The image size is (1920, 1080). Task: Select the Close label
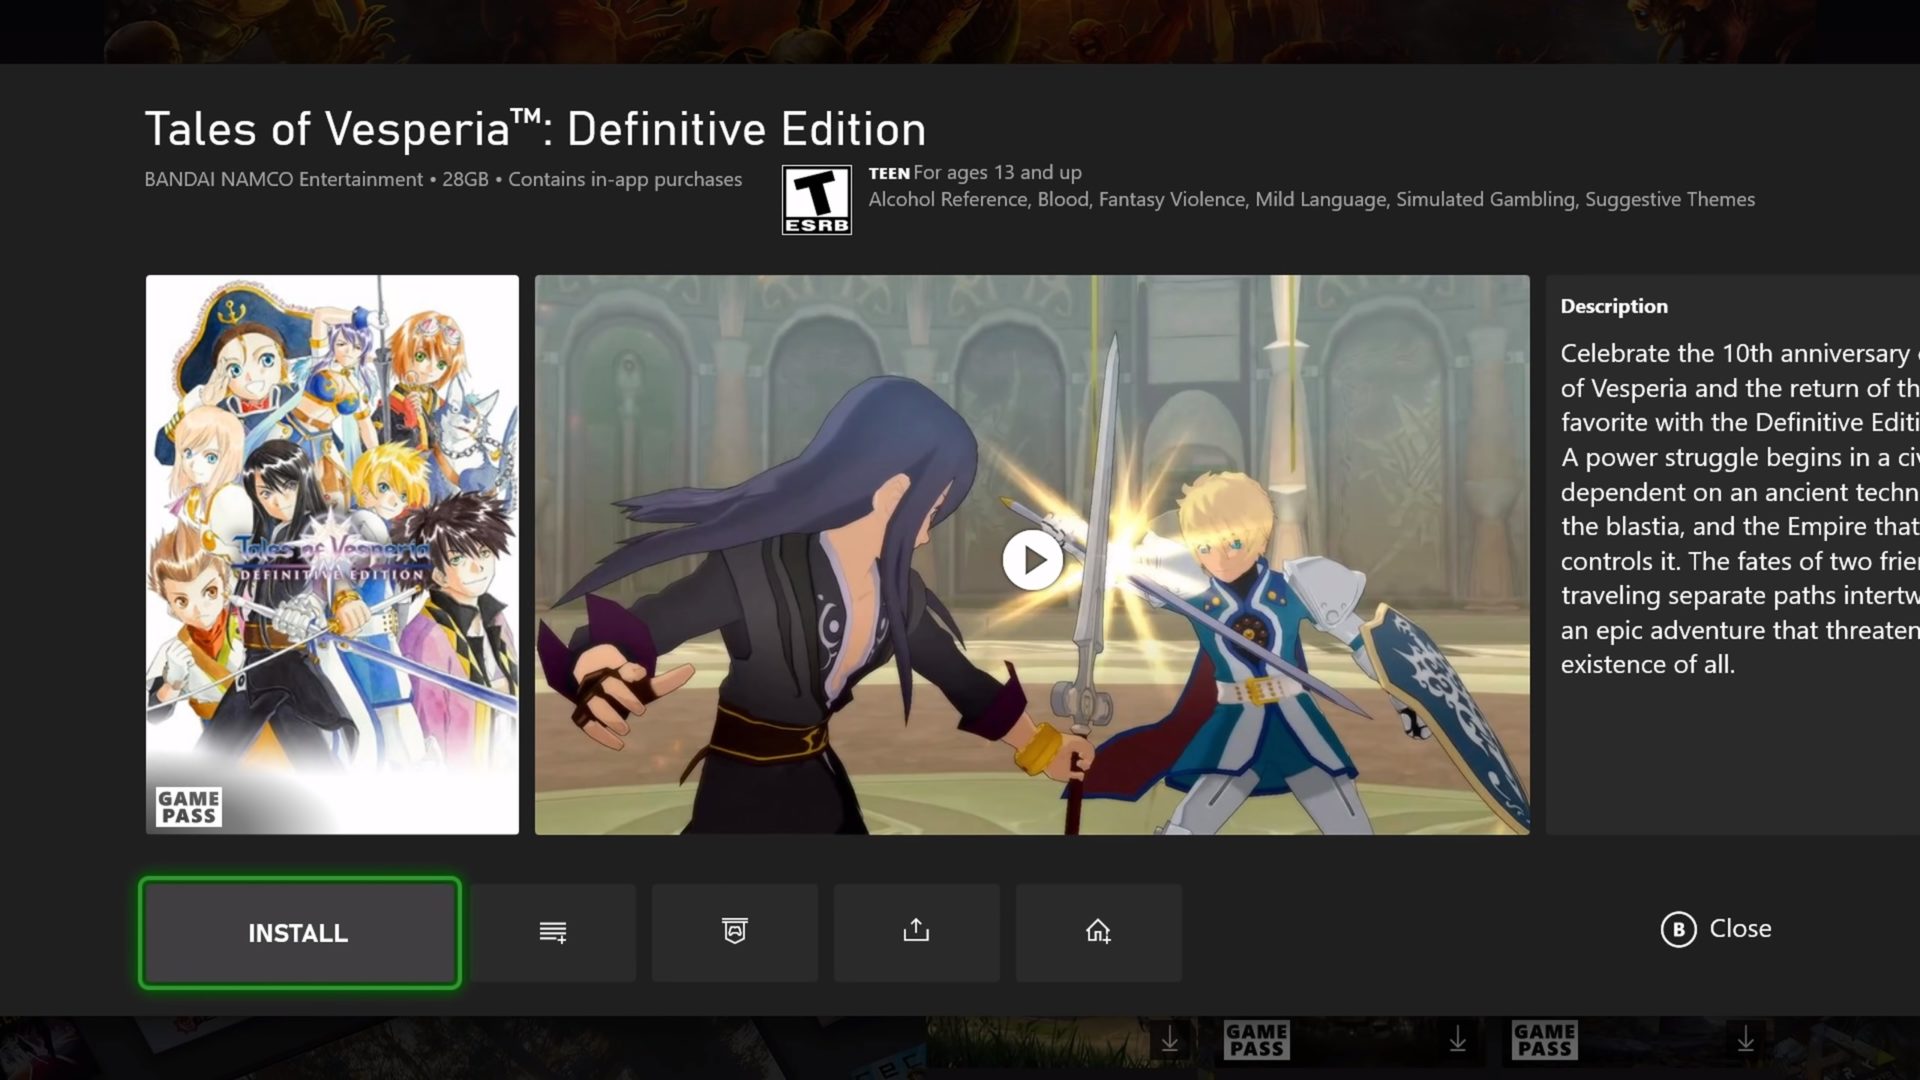tap(1740, 929)
